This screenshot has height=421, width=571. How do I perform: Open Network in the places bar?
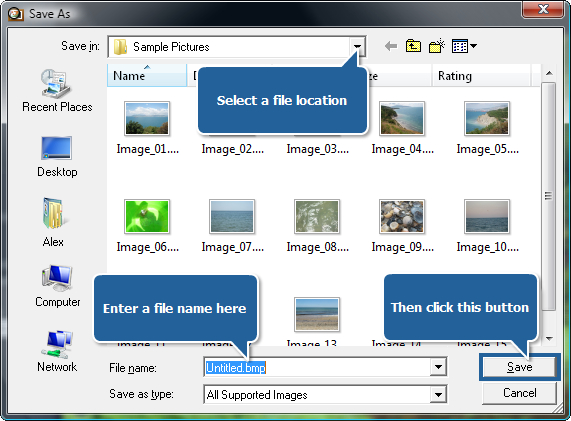(x=57, y=352)
